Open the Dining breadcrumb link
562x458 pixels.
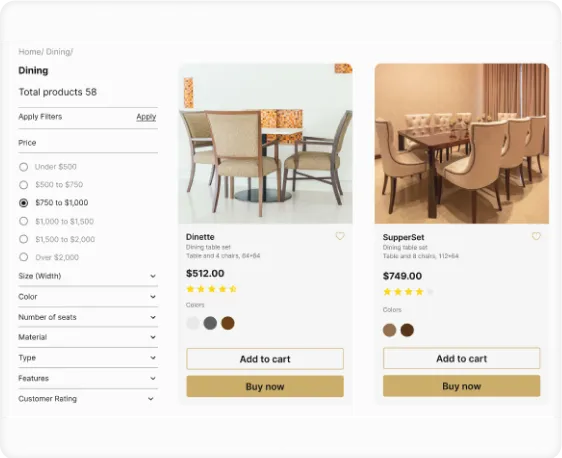pyautogui.click(x=58, y=52)
